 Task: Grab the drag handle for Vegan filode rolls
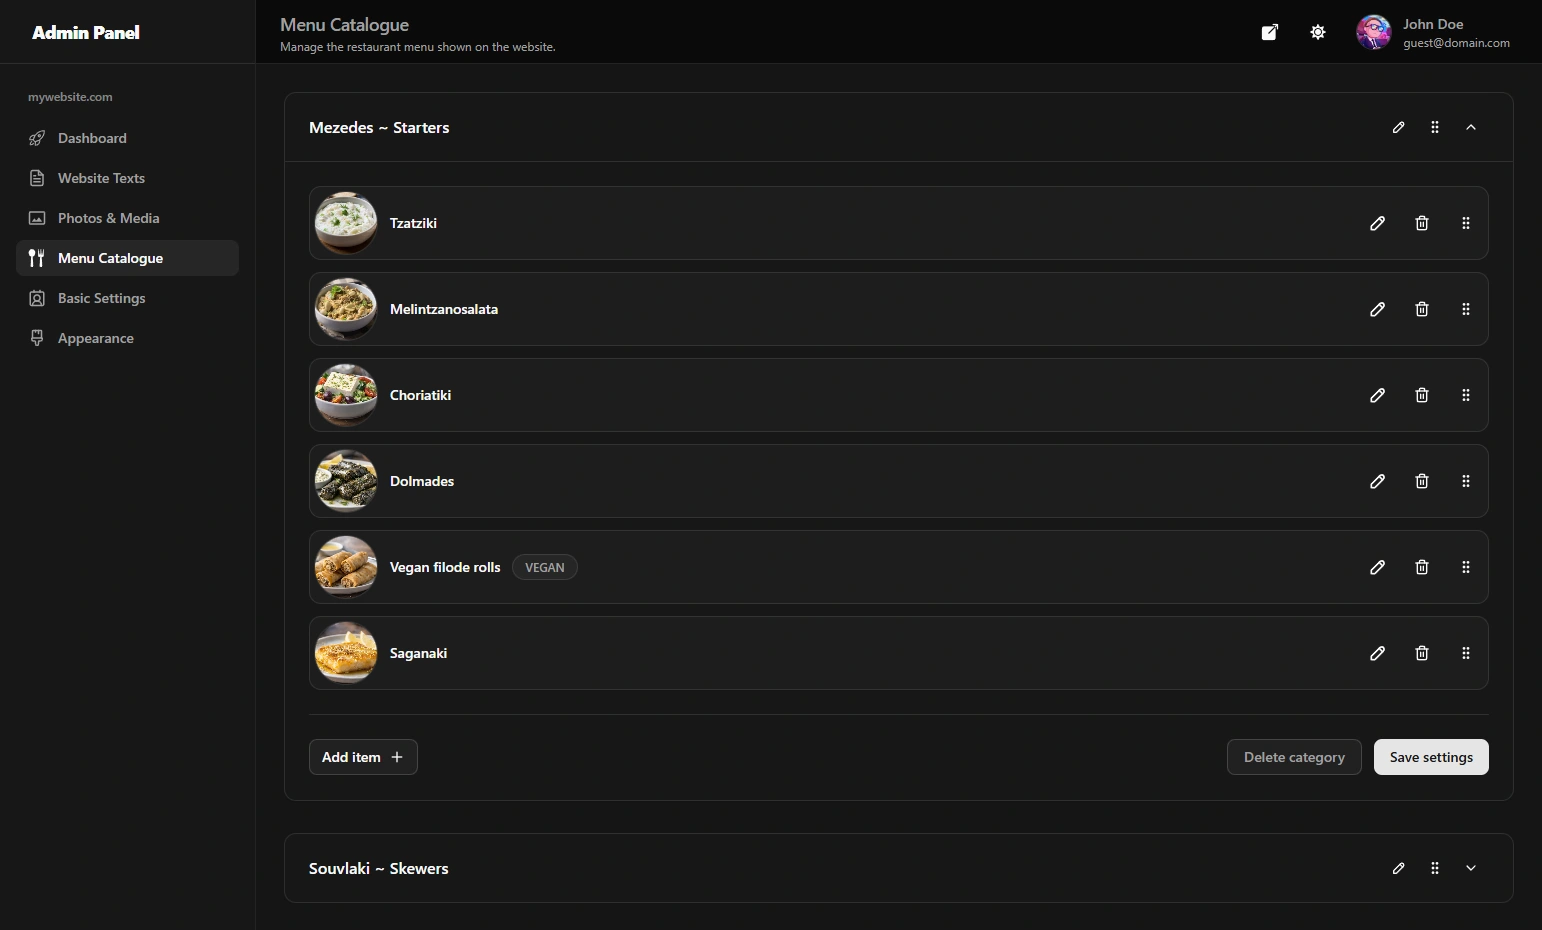coord(1465,567)
